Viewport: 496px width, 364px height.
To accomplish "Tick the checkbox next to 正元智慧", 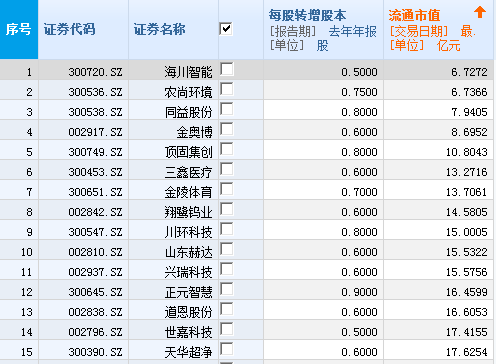I will (x=227, y=289).
